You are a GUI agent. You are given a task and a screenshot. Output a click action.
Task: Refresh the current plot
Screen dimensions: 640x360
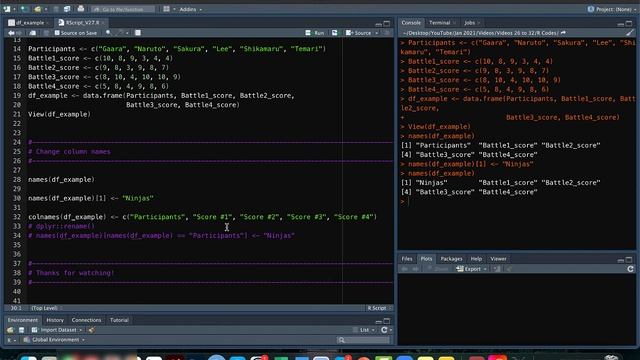coord(630,269)
